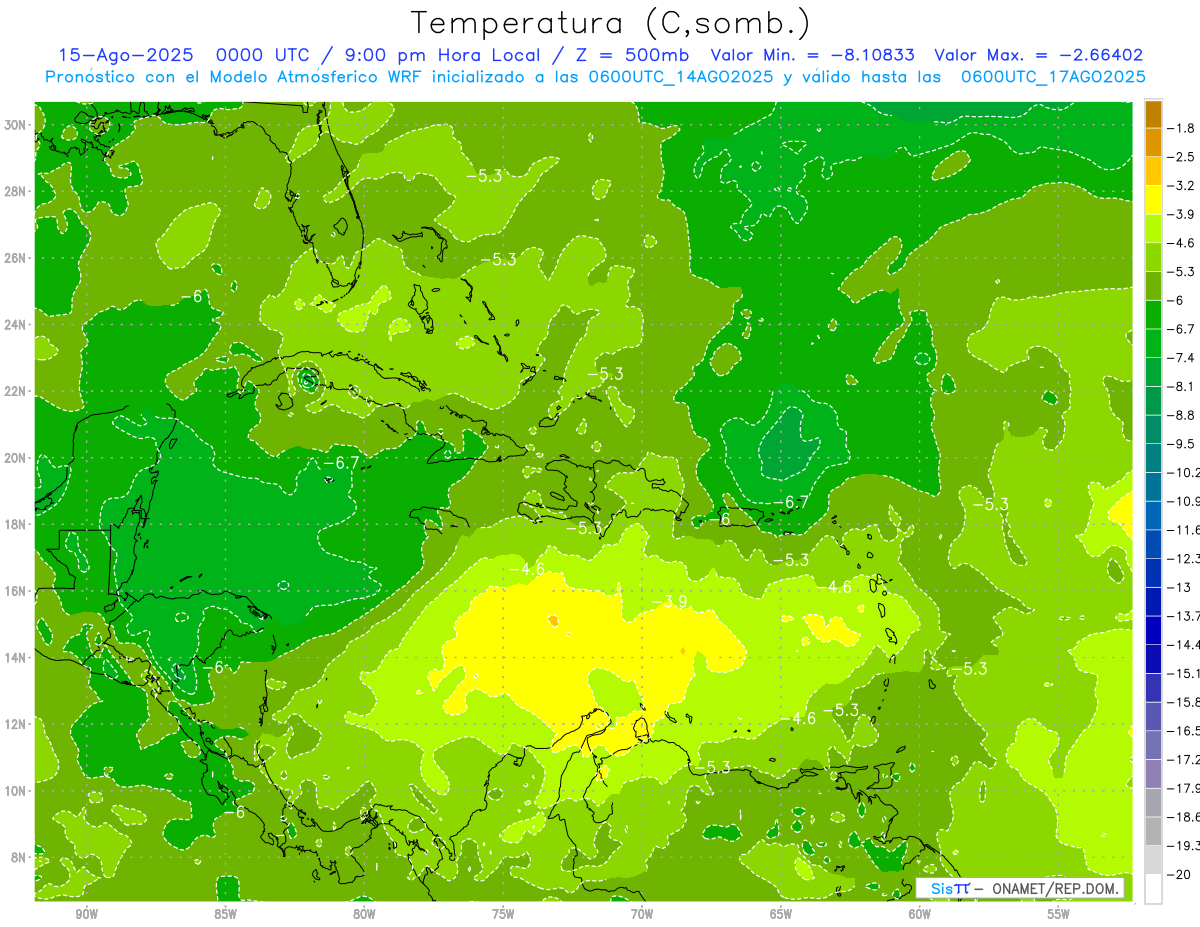The height and width of the screenshot is (927, 1200).
Task: Click the "80W" longitude axis label
Action: pyautogui.click(x=364, y=914)
